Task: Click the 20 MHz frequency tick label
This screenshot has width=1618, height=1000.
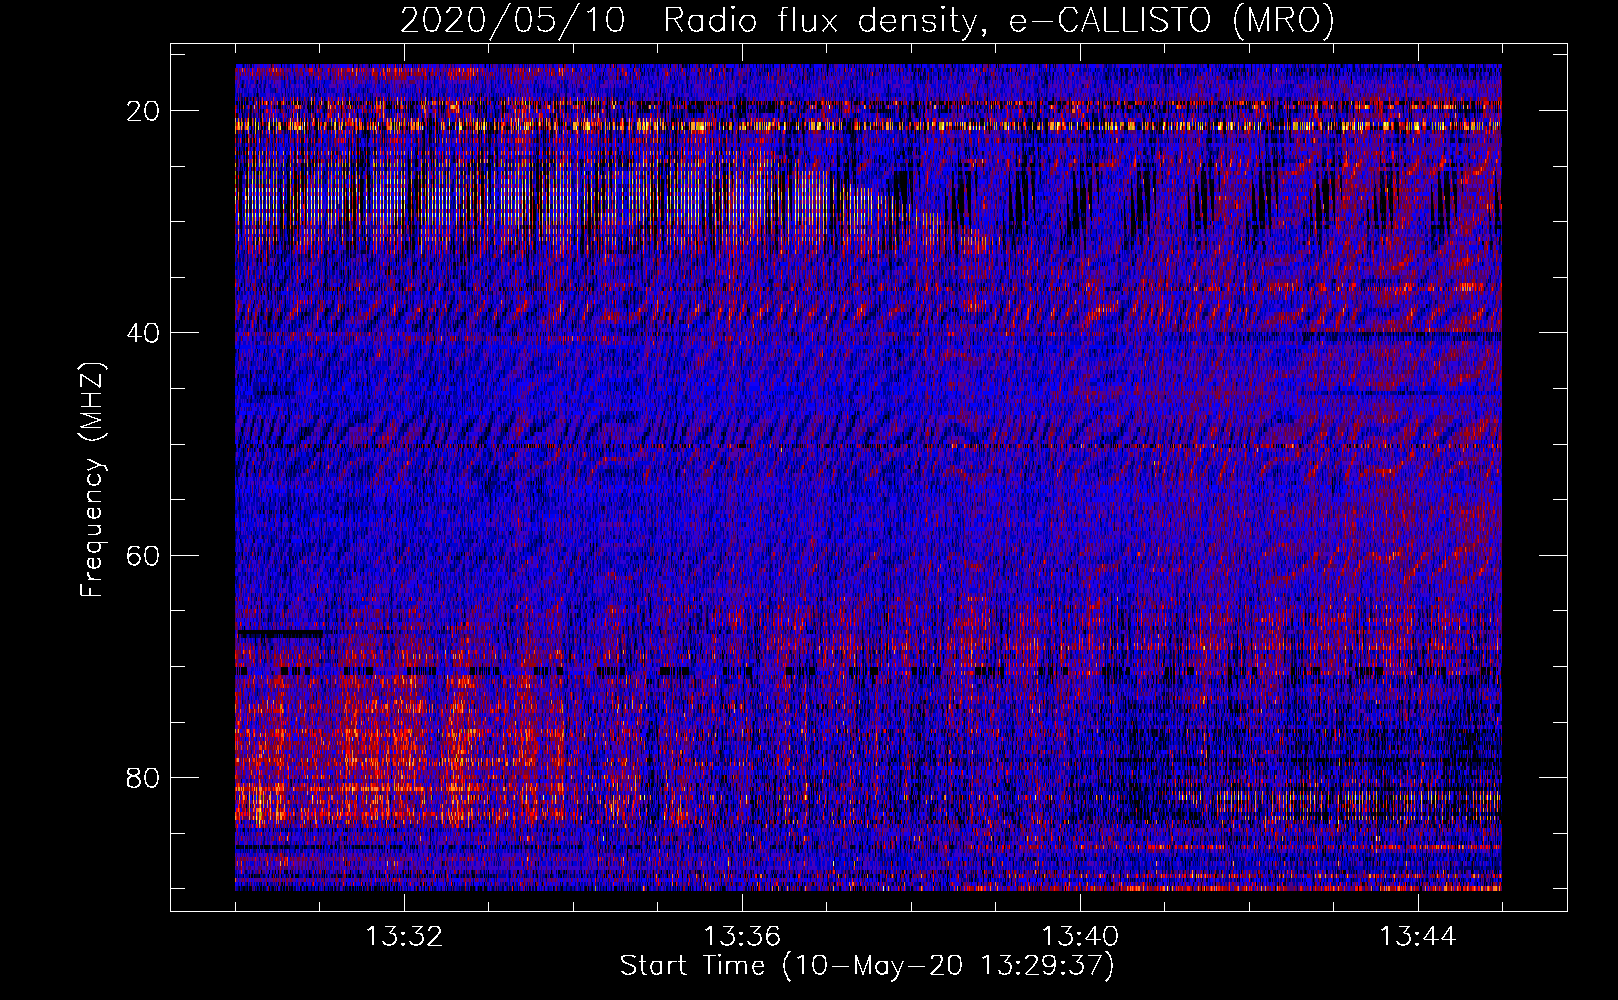Action: (x=144, y=111)
